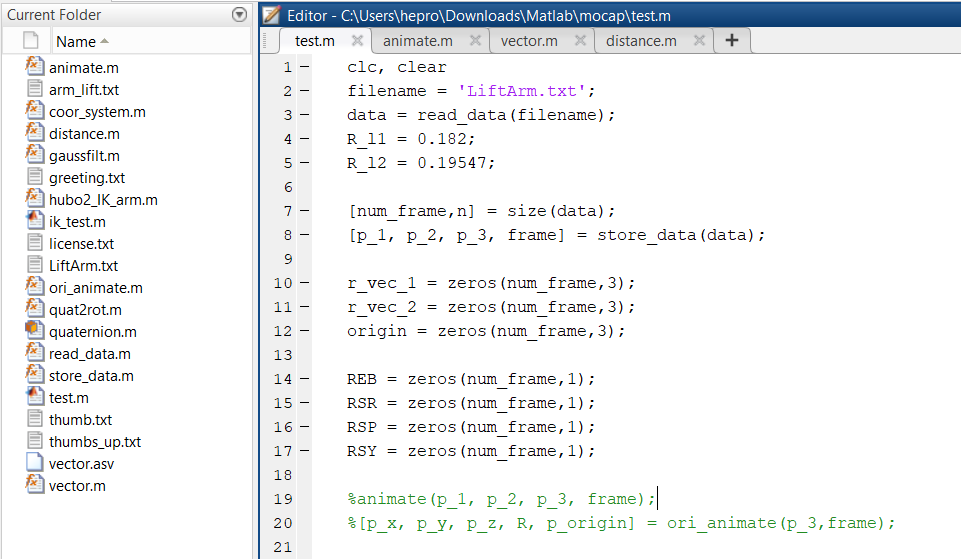Select file name quaternion.m in list
The image size is (961, 559).
pyautogui.click(x=93, y=332)
